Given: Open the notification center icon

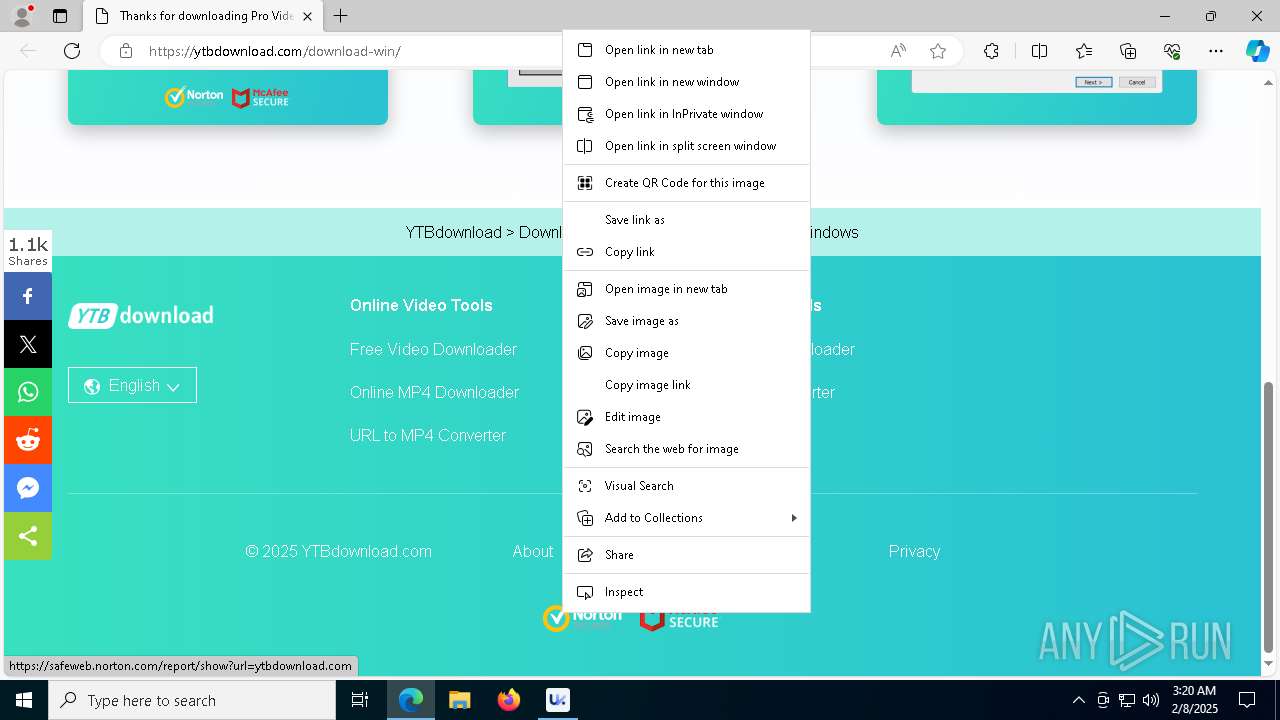Looking at the screenshot, I should (x=1247, y=700).
